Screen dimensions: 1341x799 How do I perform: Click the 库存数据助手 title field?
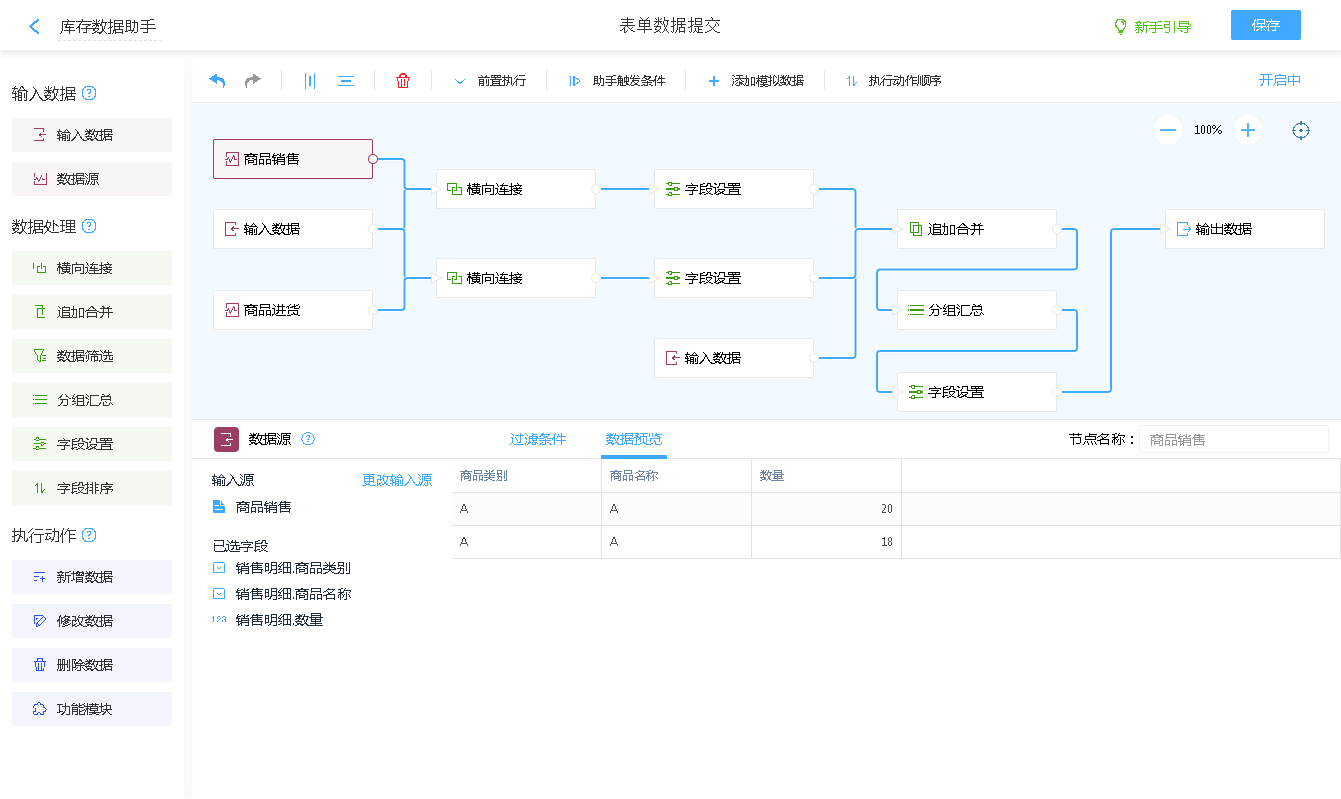pyautogui.click(x=108, y=27)
